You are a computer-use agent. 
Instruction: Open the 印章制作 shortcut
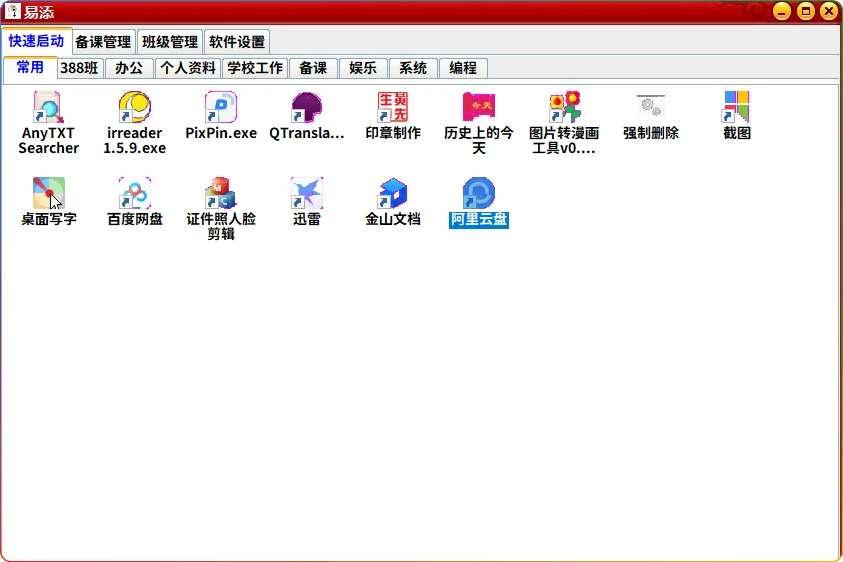point(392,106)
